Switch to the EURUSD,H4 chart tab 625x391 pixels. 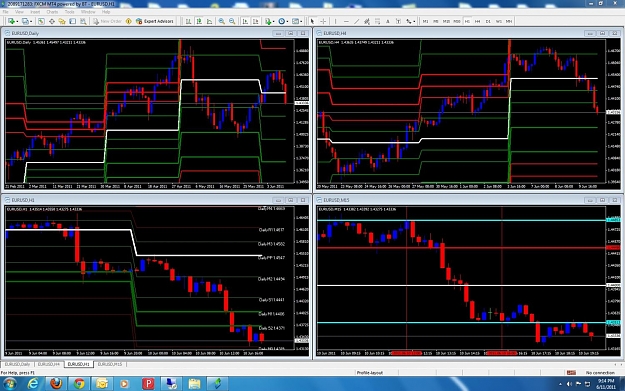(49, 364)
